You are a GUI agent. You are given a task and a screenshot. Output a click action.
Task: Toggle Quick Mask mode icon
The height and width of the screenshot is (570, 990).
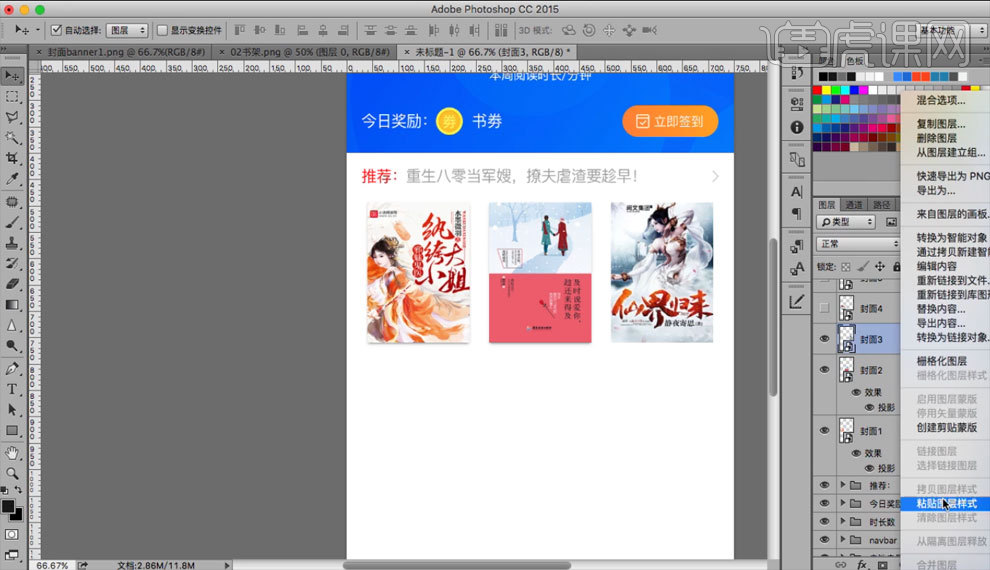click(x=12, y=535)
